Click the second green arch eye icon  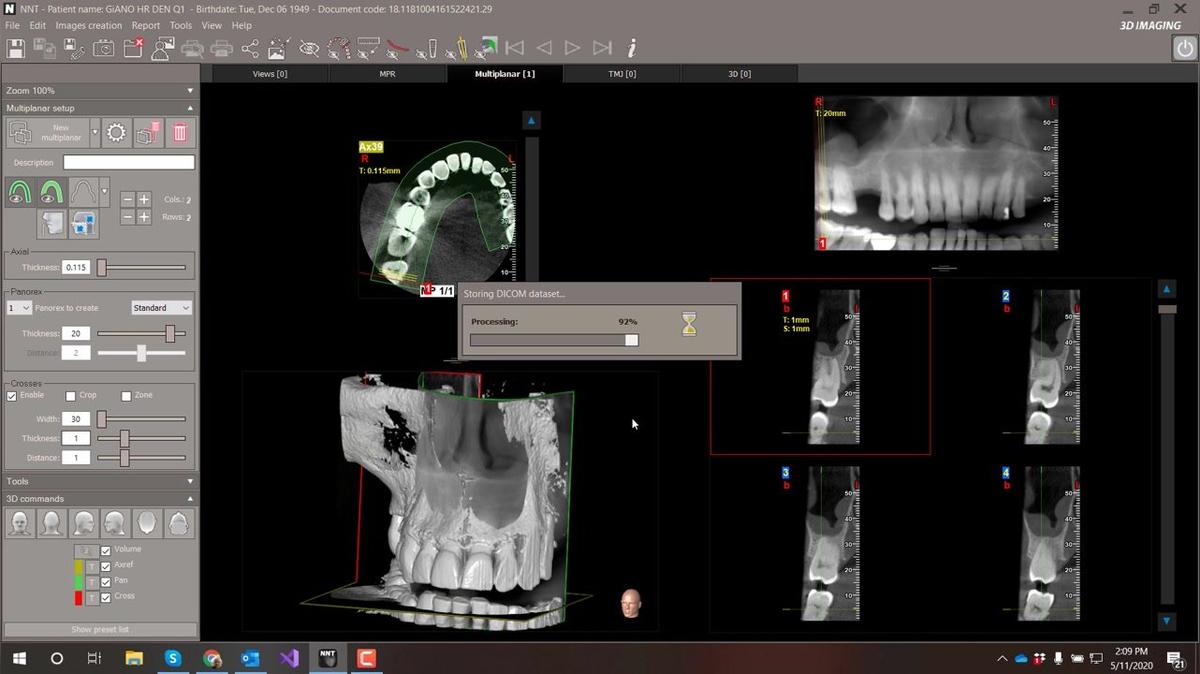tap(52, 192)
